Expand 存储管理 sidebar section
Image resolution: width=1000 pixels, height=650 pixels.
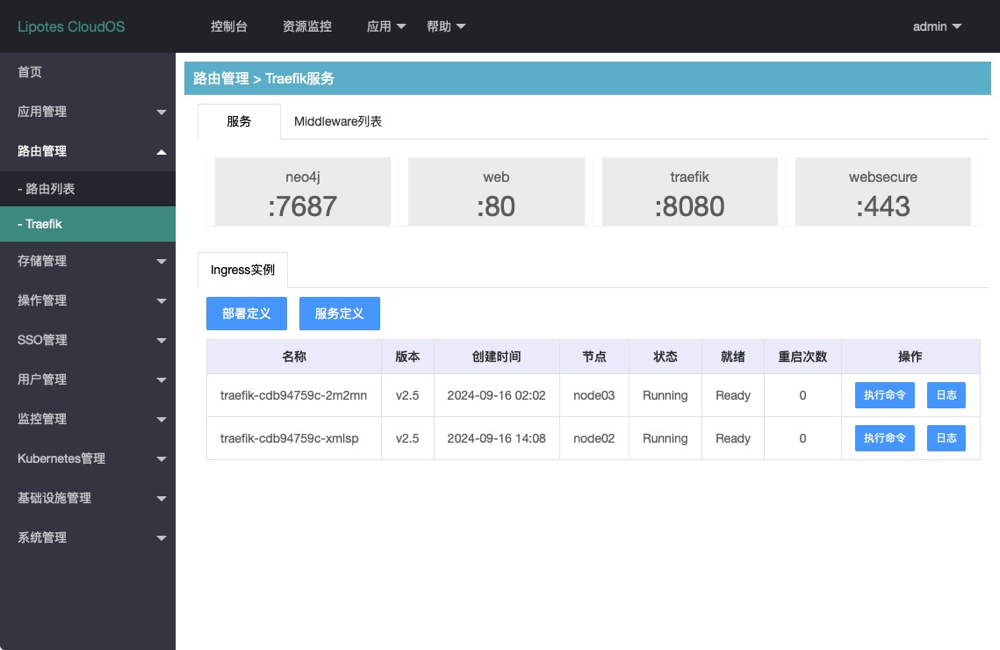(88, 261)
